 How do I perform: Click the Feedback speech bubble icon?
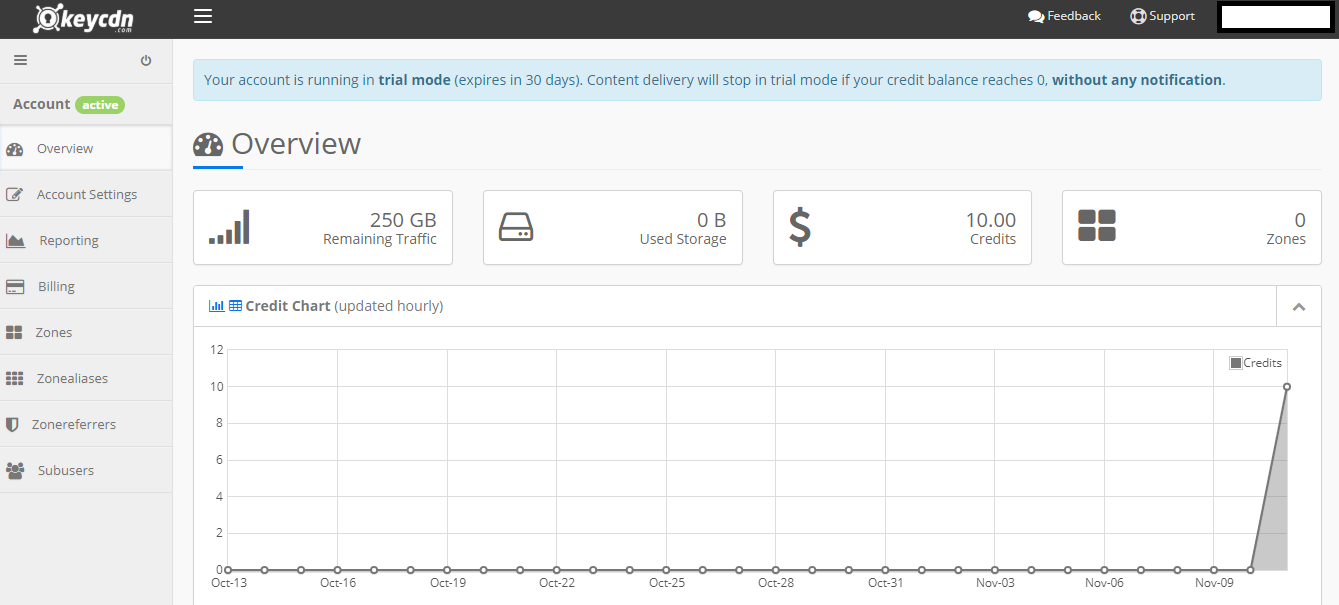[1036, 17]
